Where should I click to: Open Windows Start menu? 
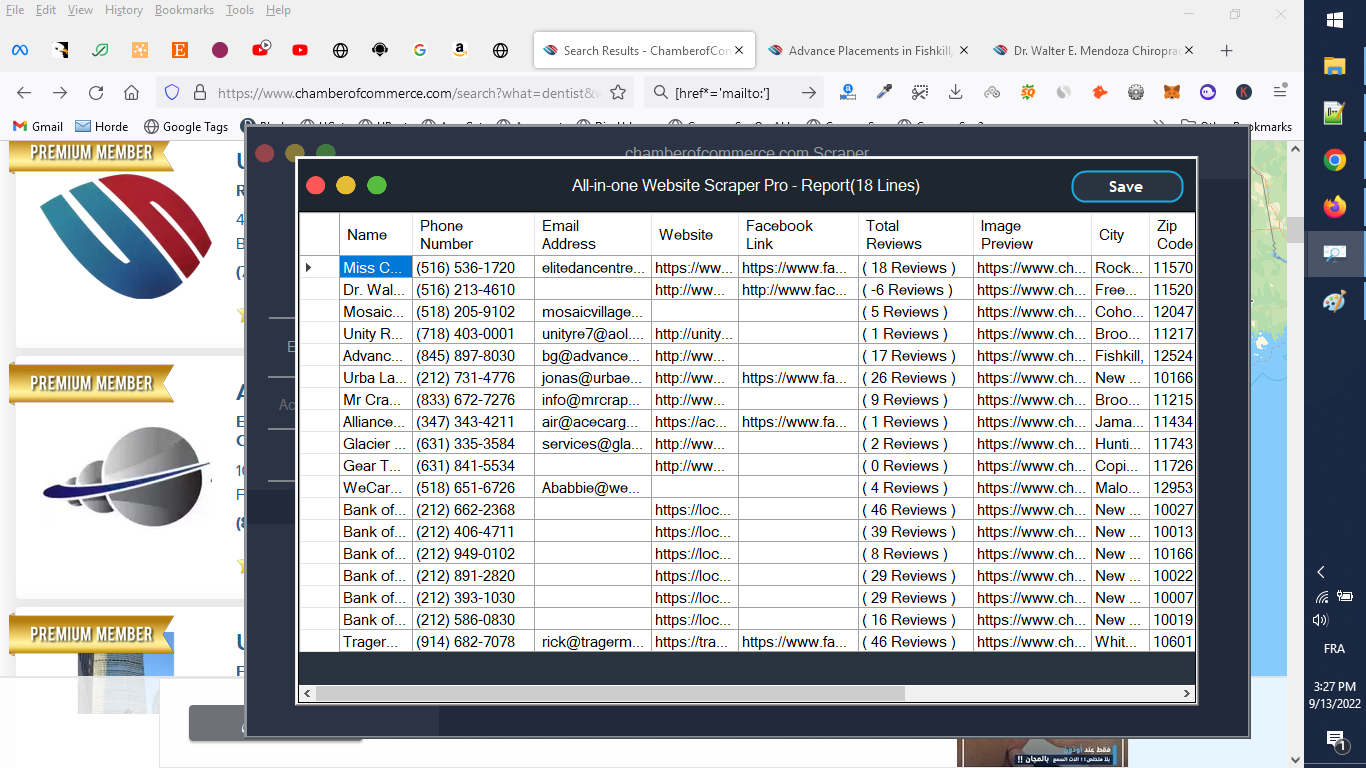(1334, 20)
